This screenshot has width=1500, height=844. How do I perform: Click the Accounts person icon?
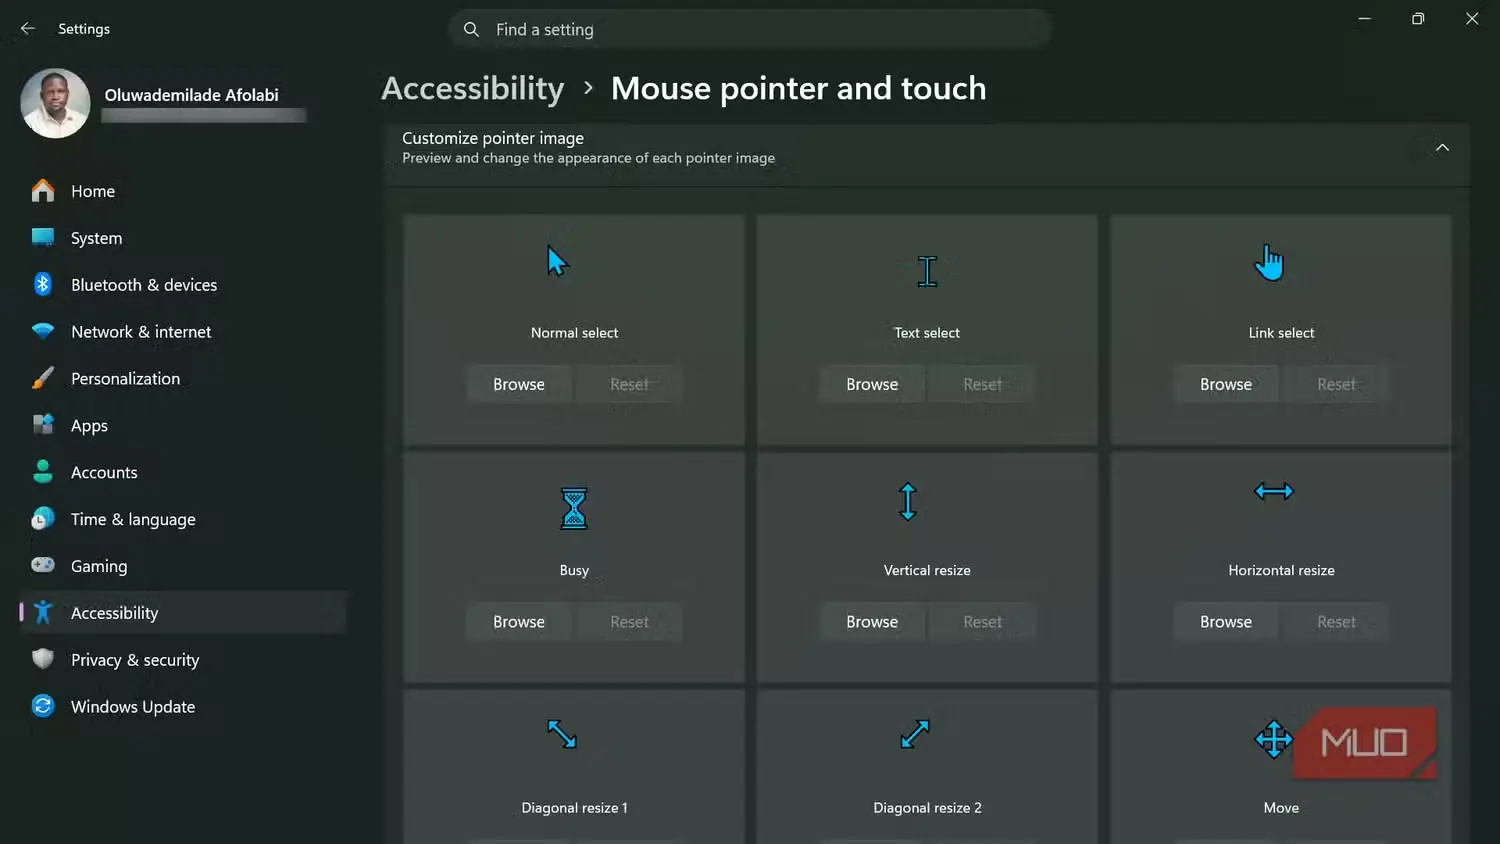(x=43, y=472)
